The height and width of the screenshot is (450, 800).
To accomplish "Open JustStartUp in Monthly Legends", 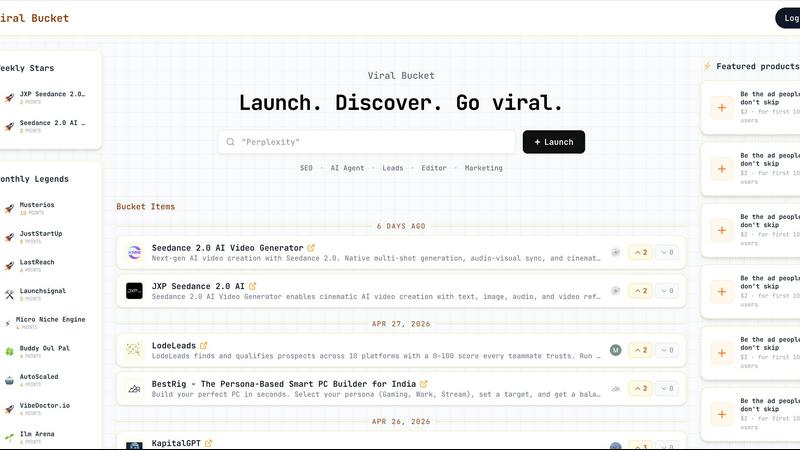I will (41, 234).
